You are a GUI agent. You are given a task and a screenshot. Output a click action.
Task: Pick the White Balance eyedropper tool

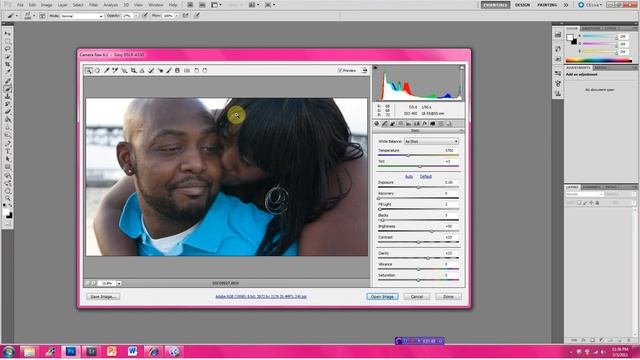tap(107, 70)
